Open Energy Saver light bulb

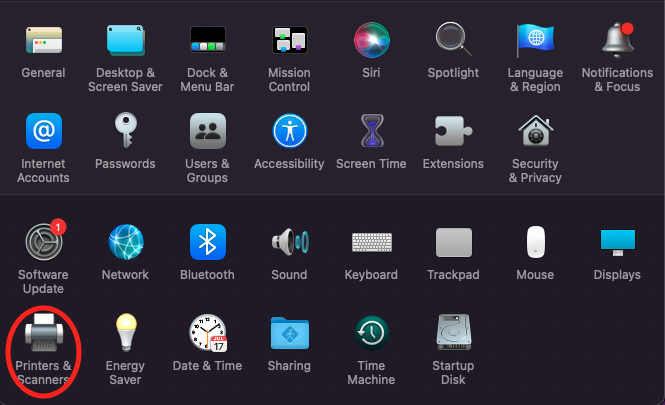click(x=126, y=332)
